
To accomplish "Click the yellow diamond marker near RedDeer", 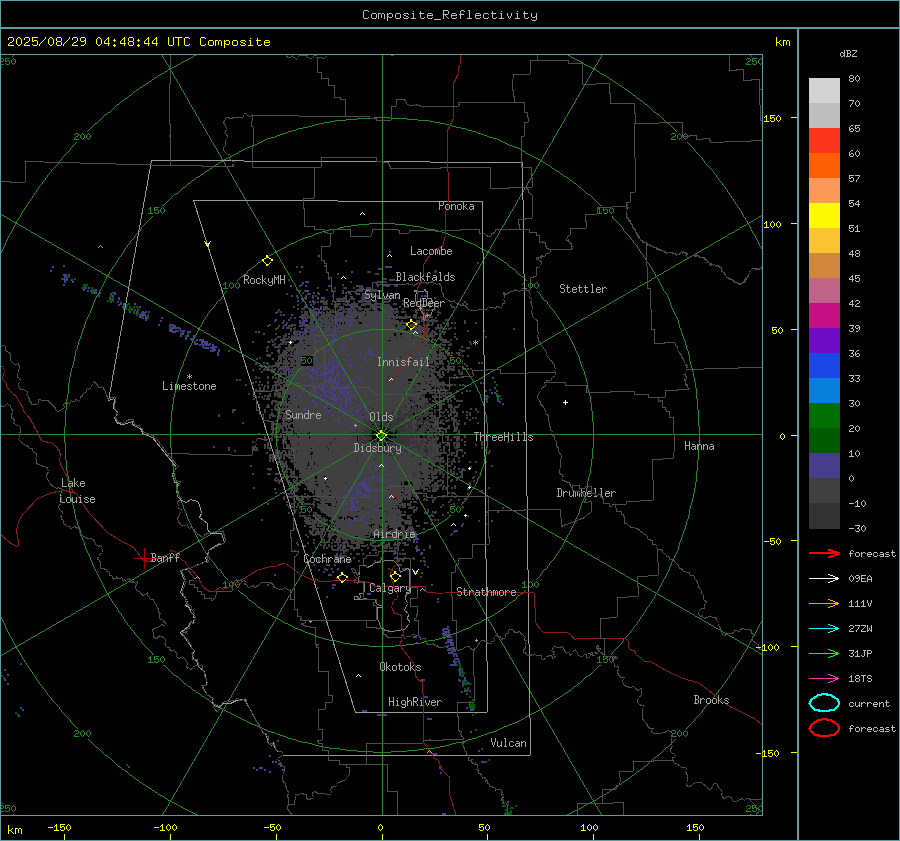I will pos(412,325).
